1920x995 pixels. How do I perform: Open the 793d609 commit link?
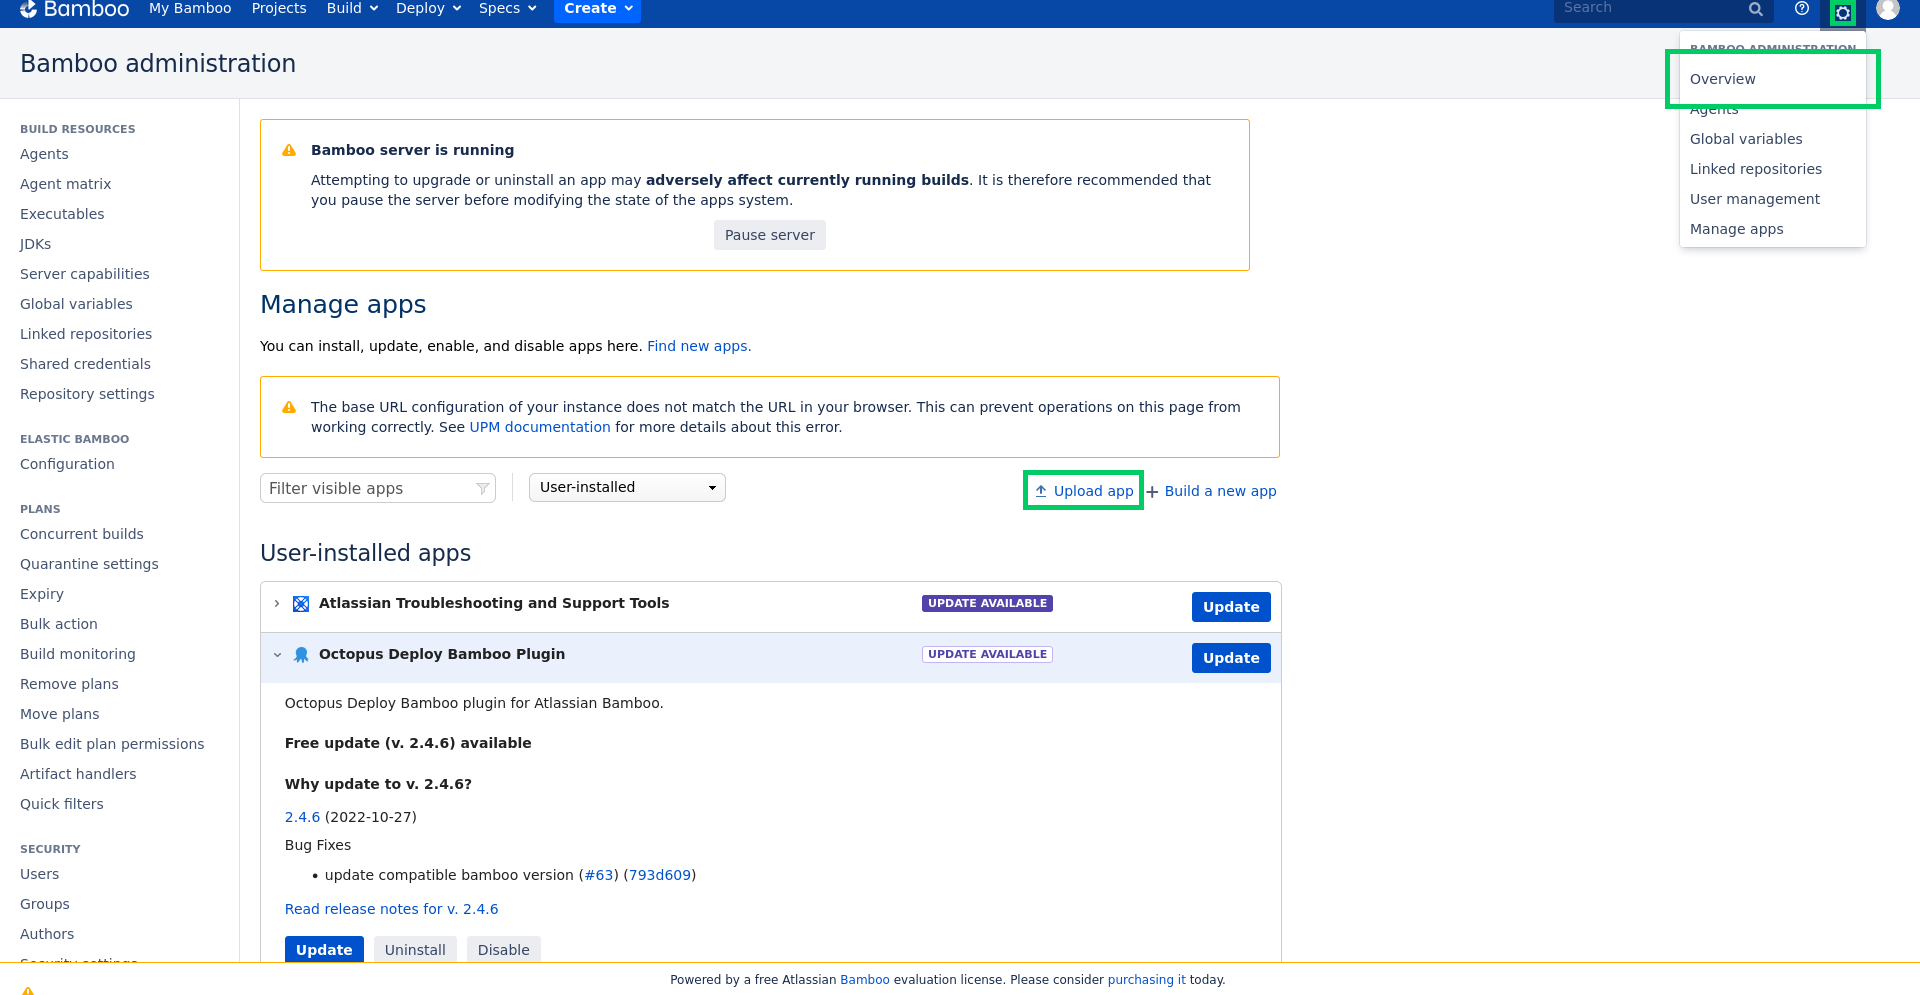(x=660, y=875)
